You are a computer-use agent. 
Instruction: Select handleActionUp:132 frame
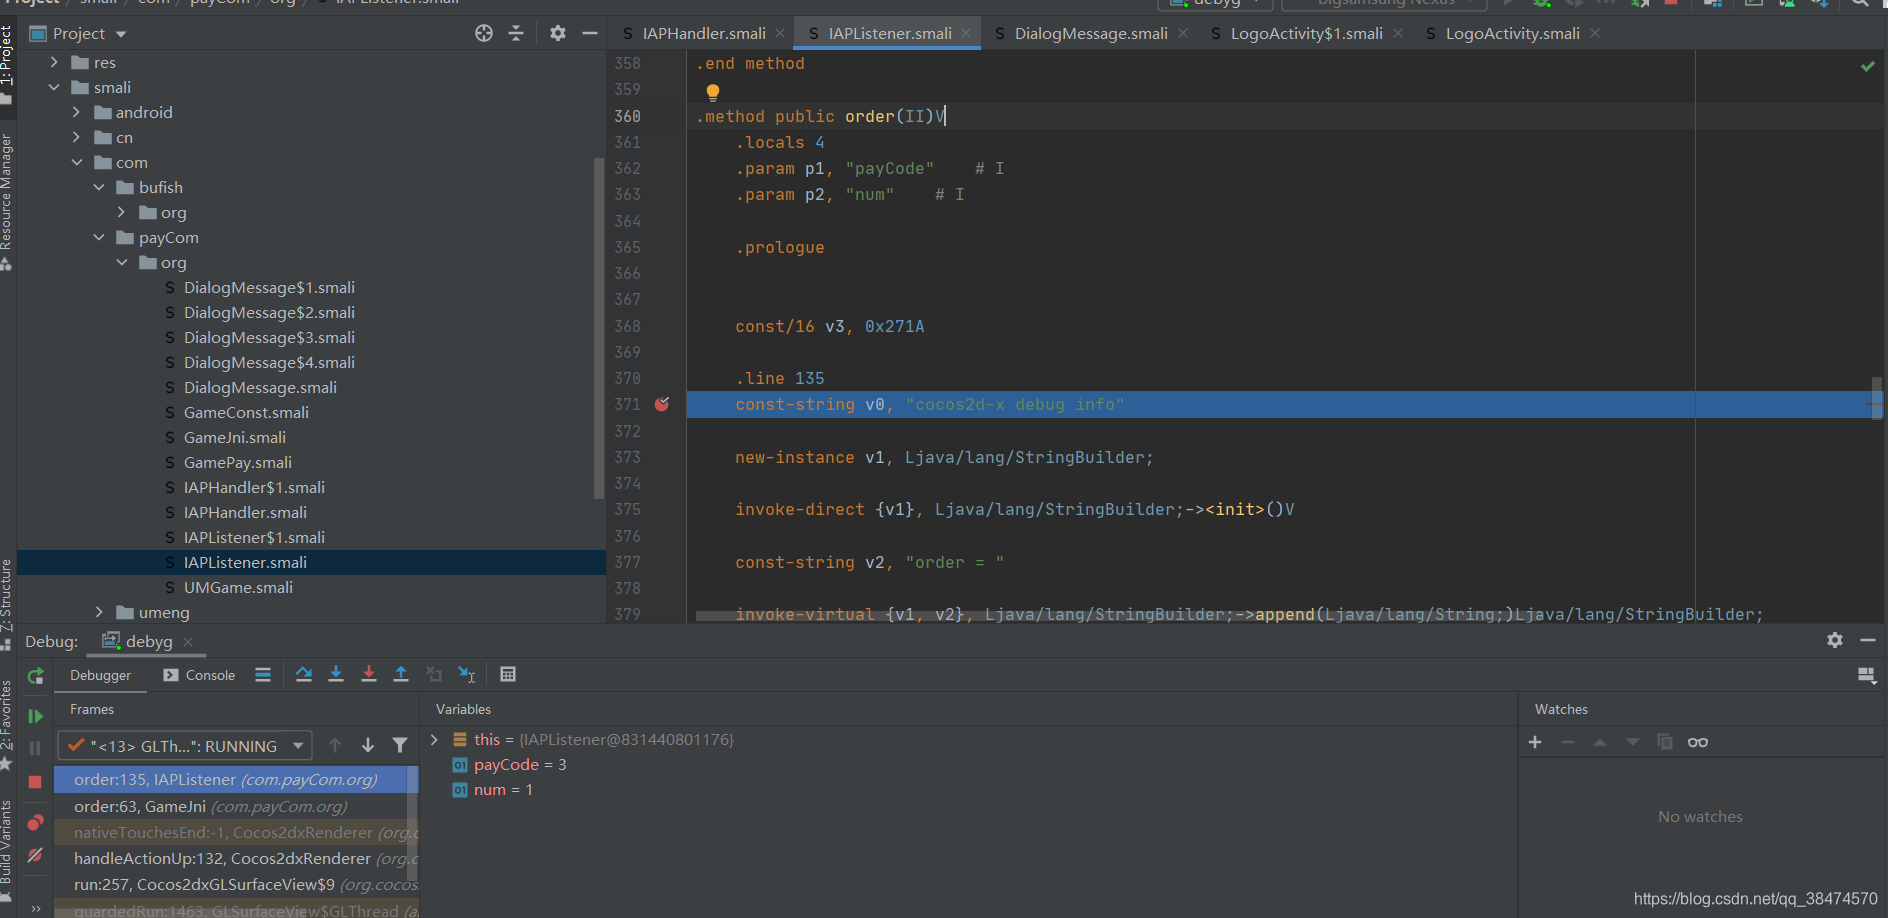coord(236,858)
